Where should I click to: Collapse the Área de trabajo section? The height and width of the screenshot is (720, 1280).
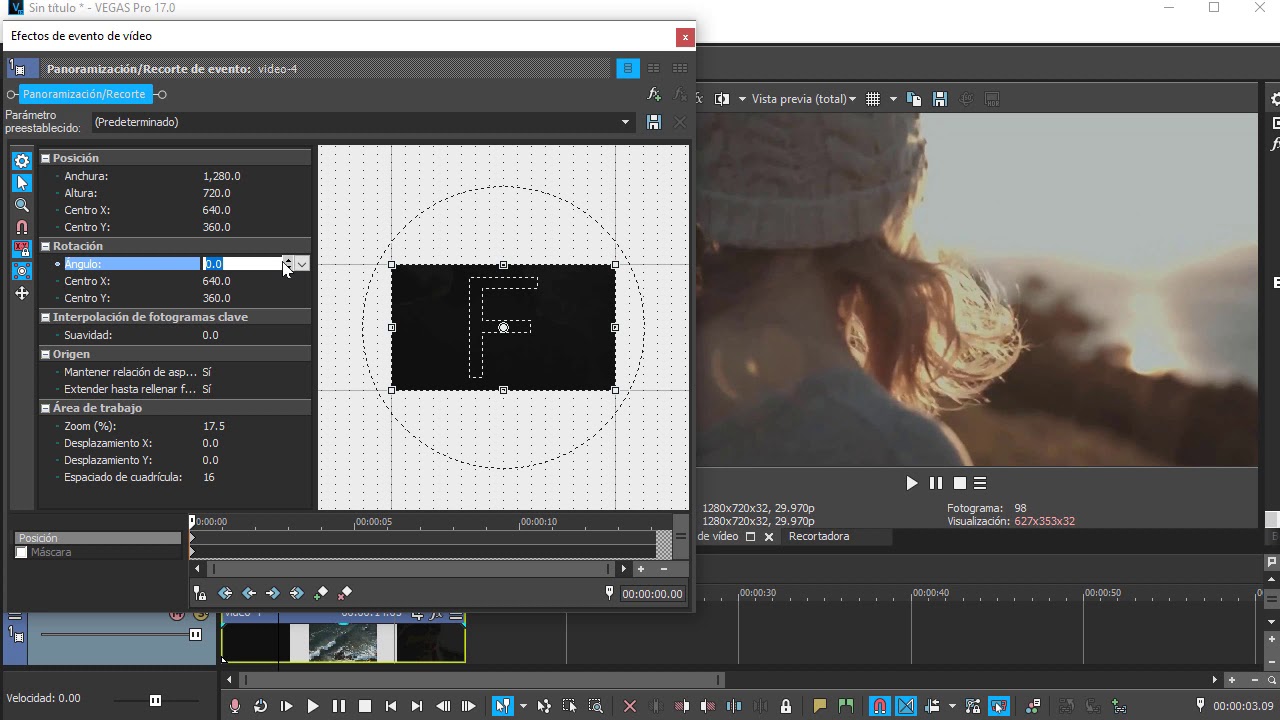[x=45, y=408]
